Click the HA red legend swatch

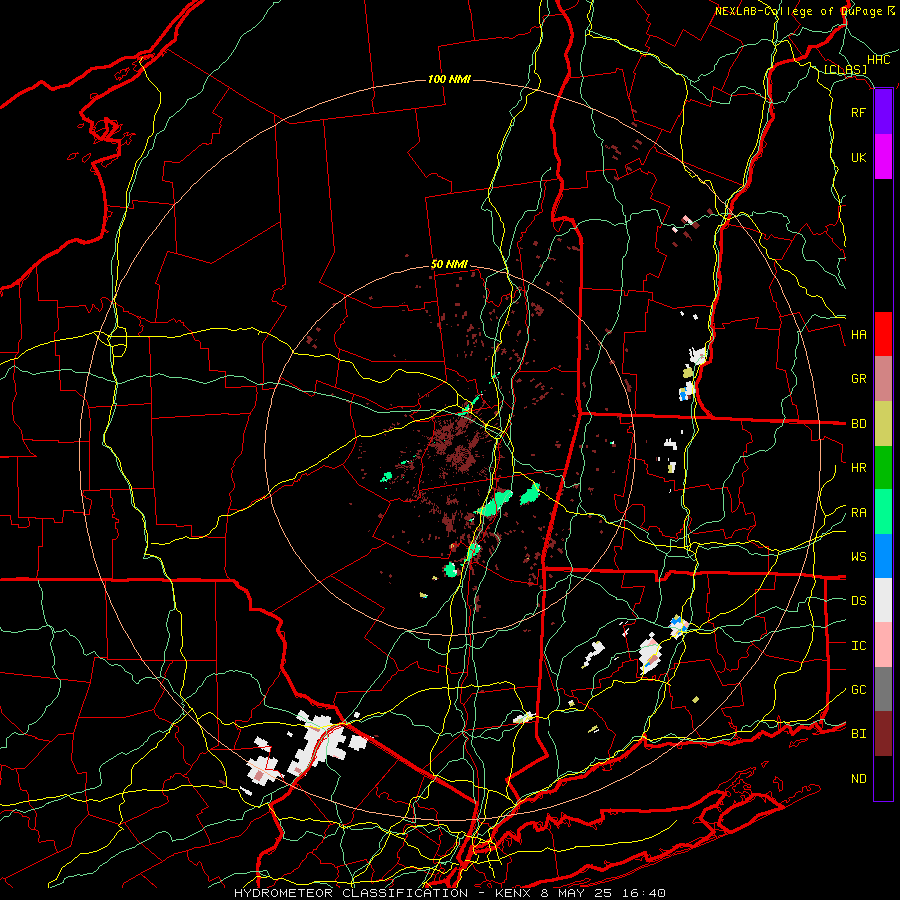click(883, 334)
